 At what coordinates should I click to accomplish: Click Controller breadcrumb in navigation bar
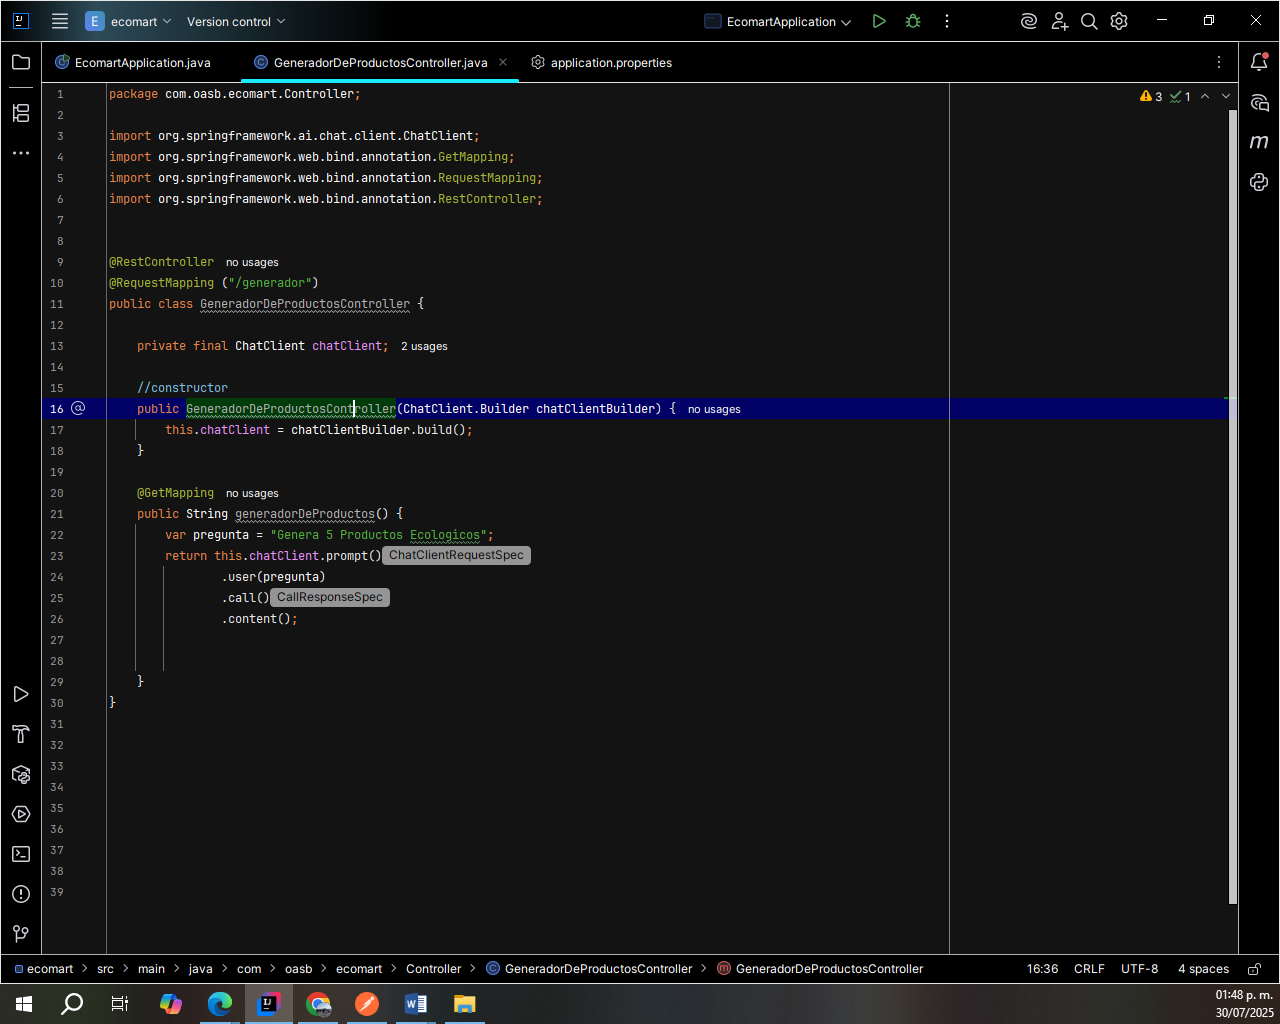point(433,968)
